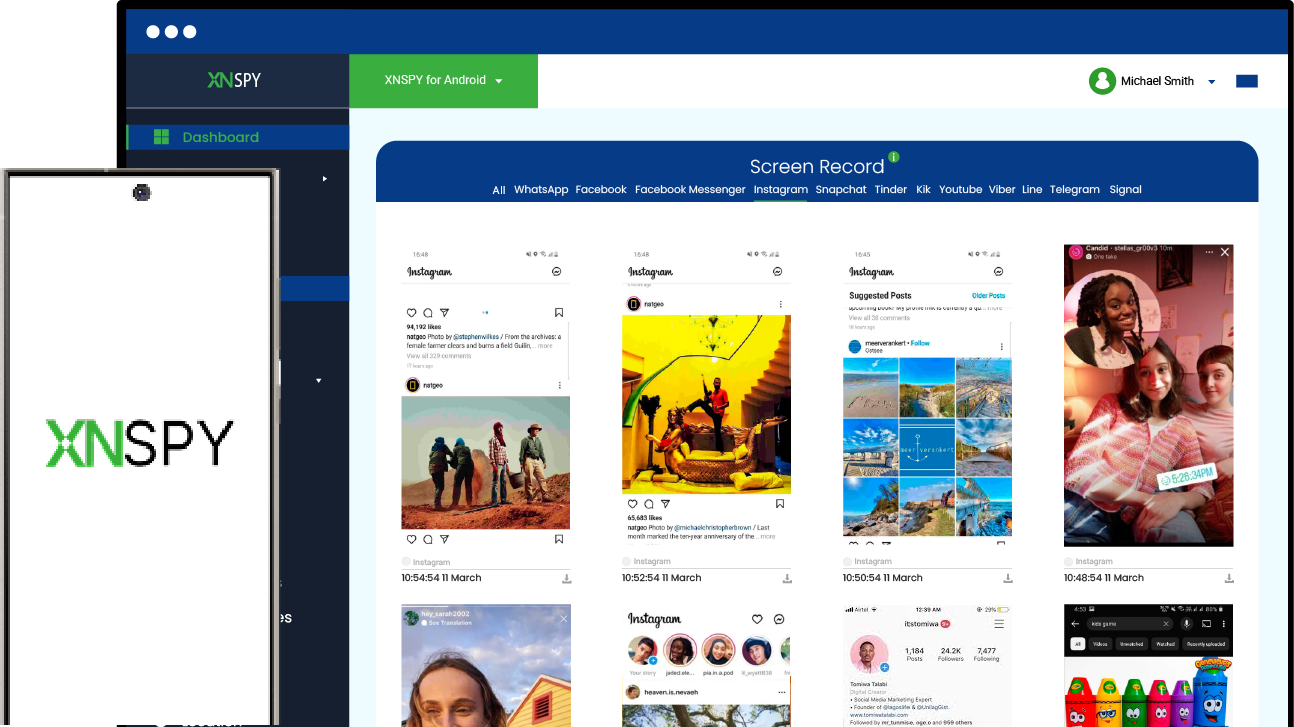The width and height of the screenshot is (1294, 727).
Task: Open the Candid story screenshot thumbnail
Action: (x=1148, y=395)
